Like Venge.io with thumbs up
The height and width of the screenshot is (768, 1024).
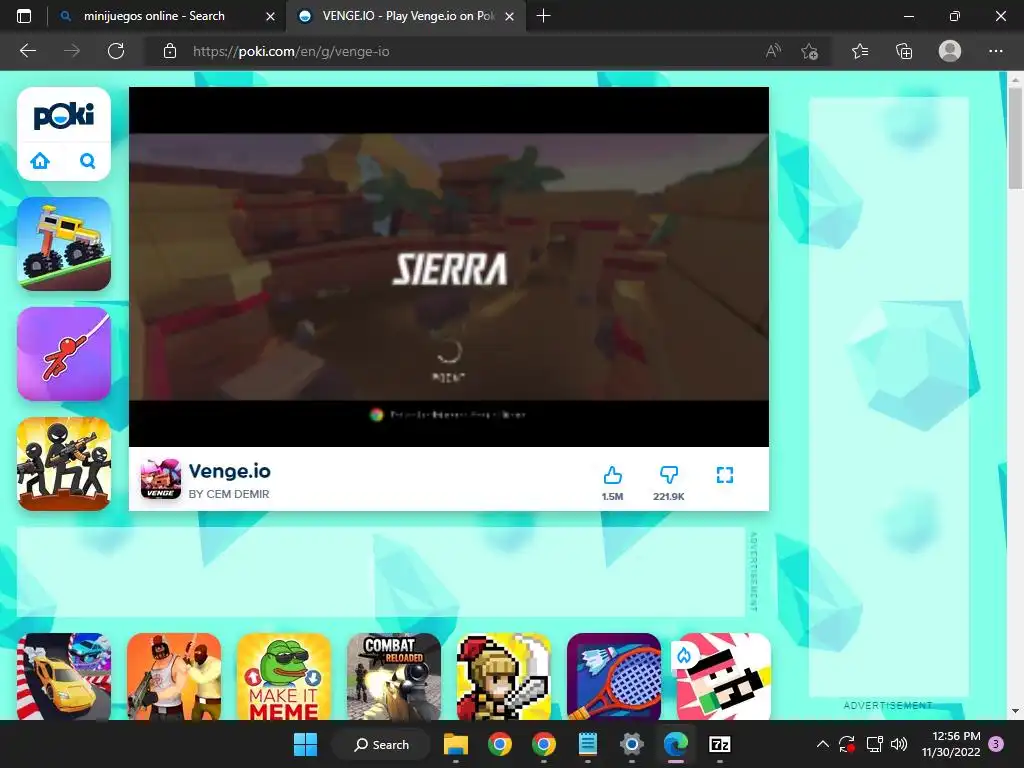pos(613,475)
